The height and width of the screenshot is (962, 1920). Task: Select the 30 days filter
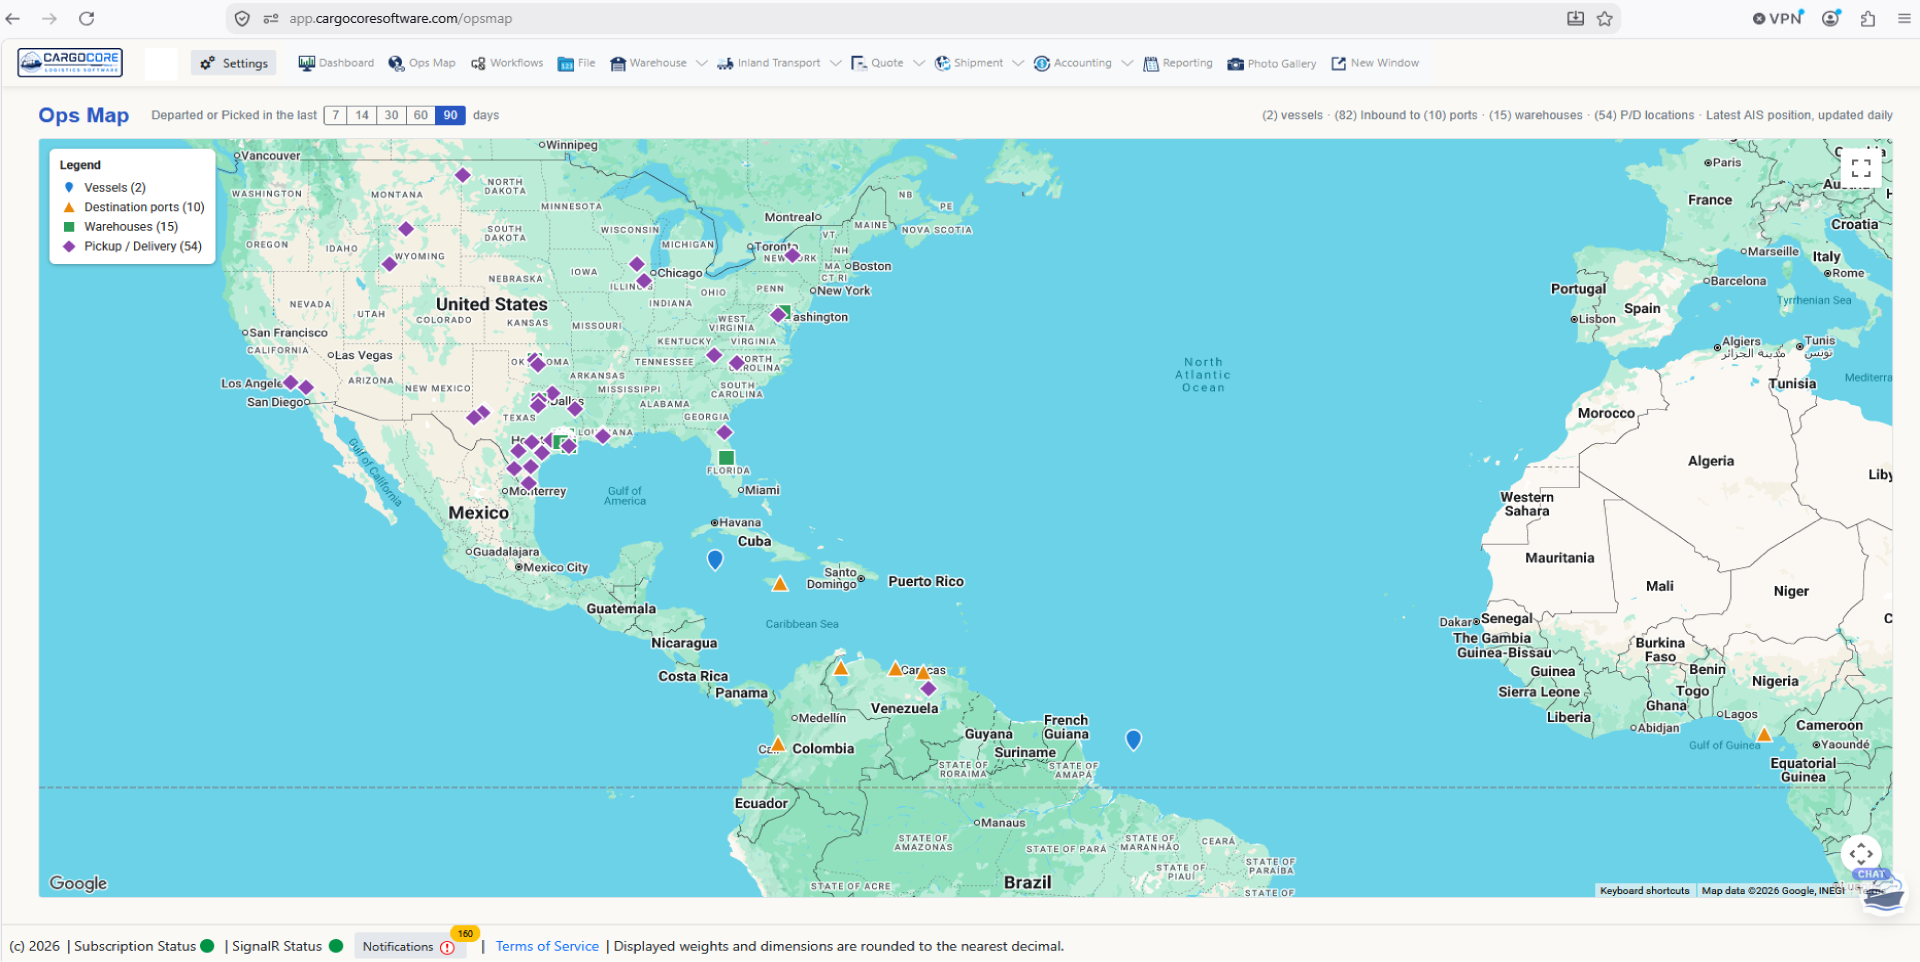tap(391, 115)
